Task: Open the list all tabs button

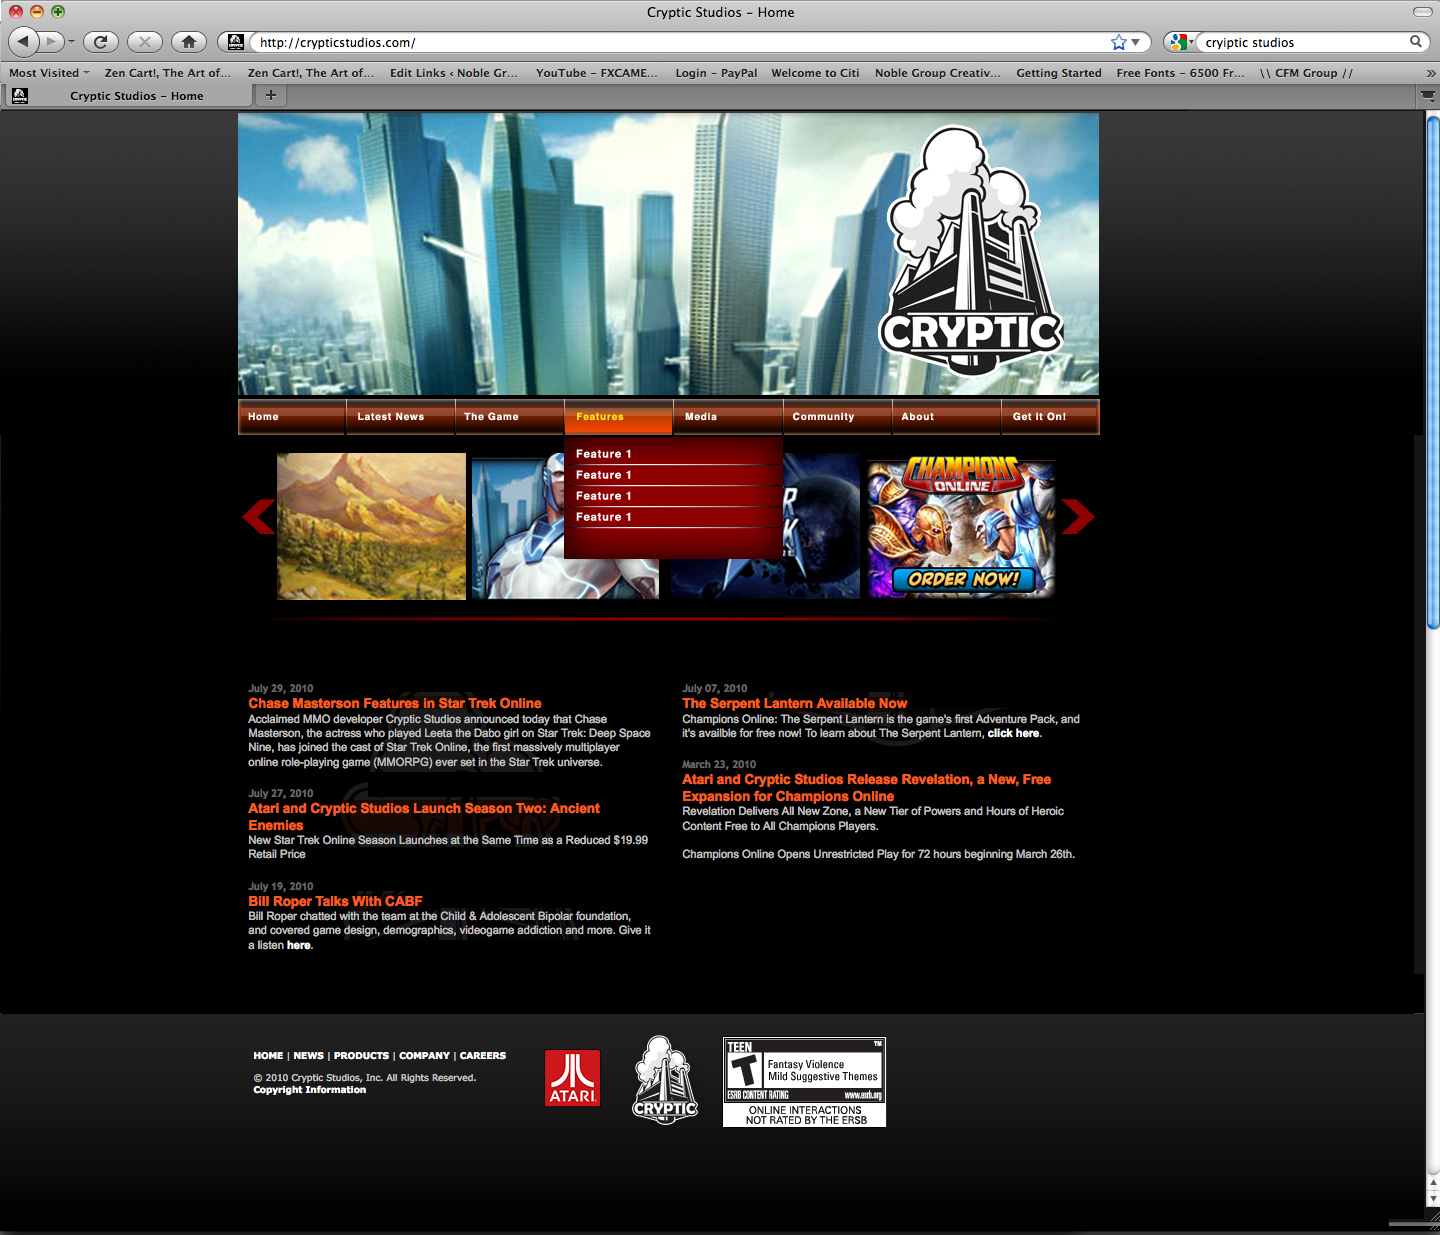Action: 1427,95
